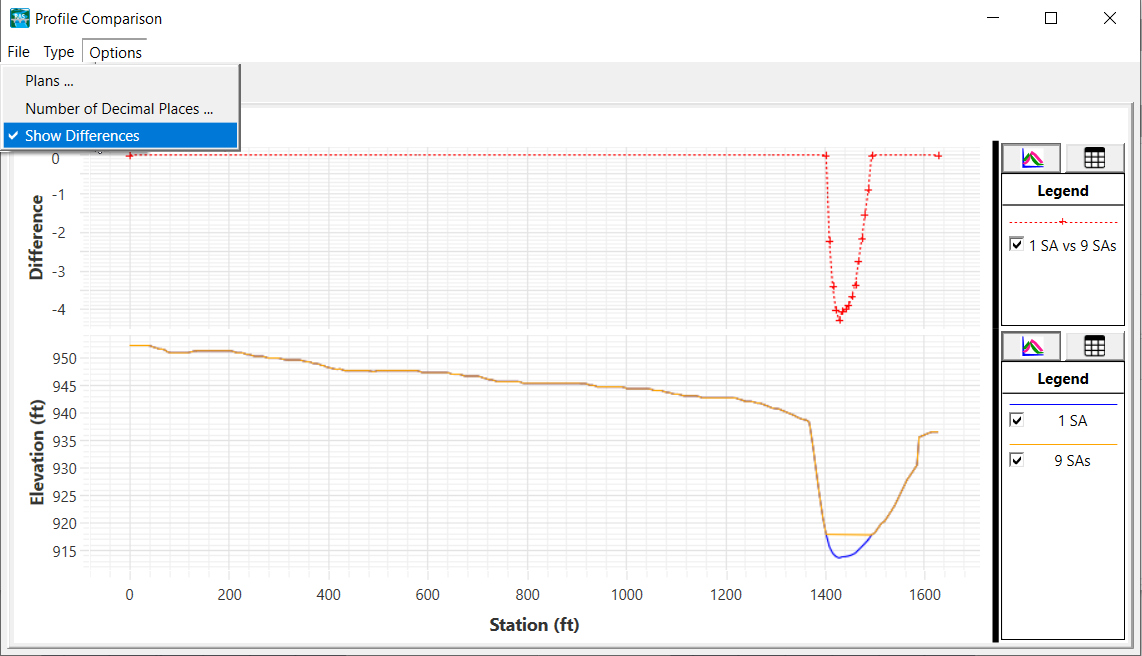This screenshot has width=1142, height=656.
Task: Hide the '9 SAs' profile via its checkbox
Action: pos(1017,460)
